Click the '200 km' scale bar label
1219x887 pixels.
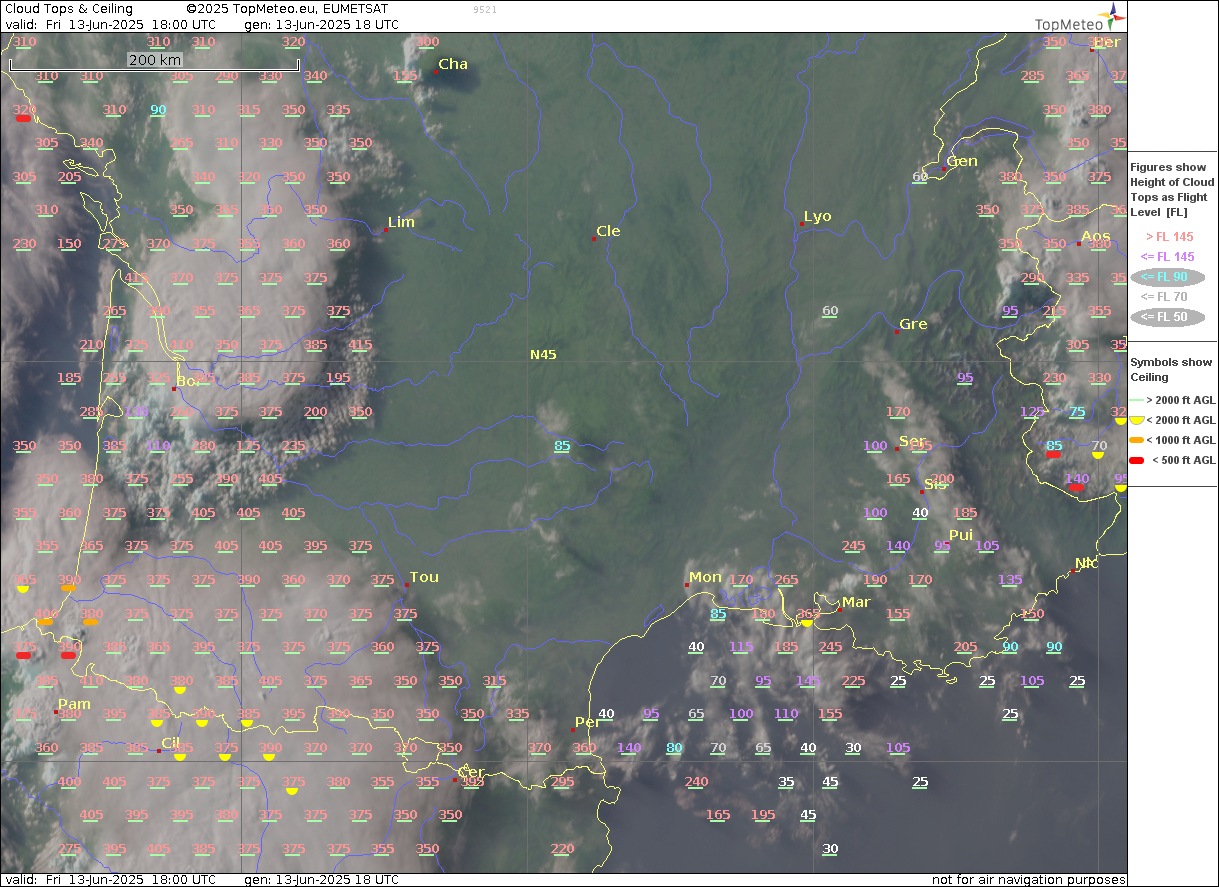pos(154,59)
